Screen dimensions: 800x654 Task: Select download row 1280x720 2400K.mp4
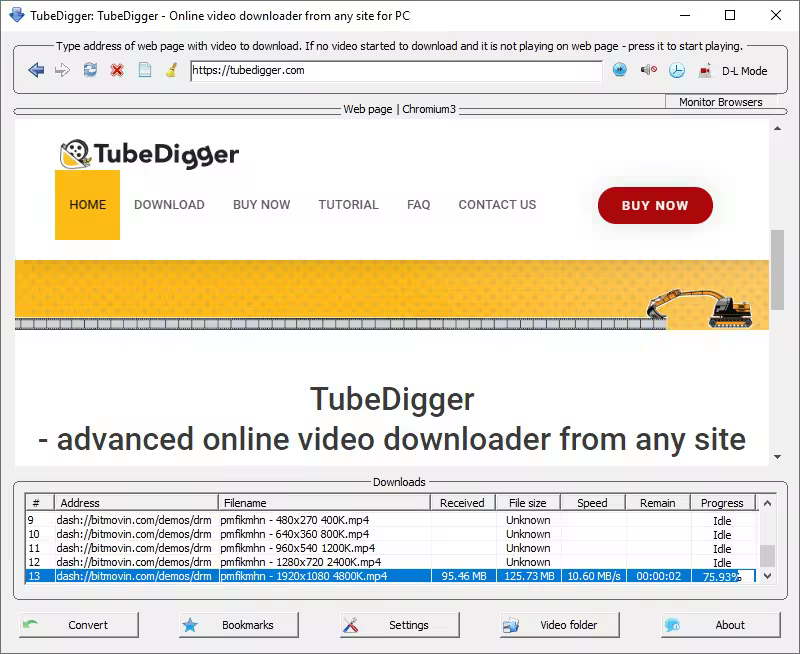pyautogui.click(x=391, y=562)
